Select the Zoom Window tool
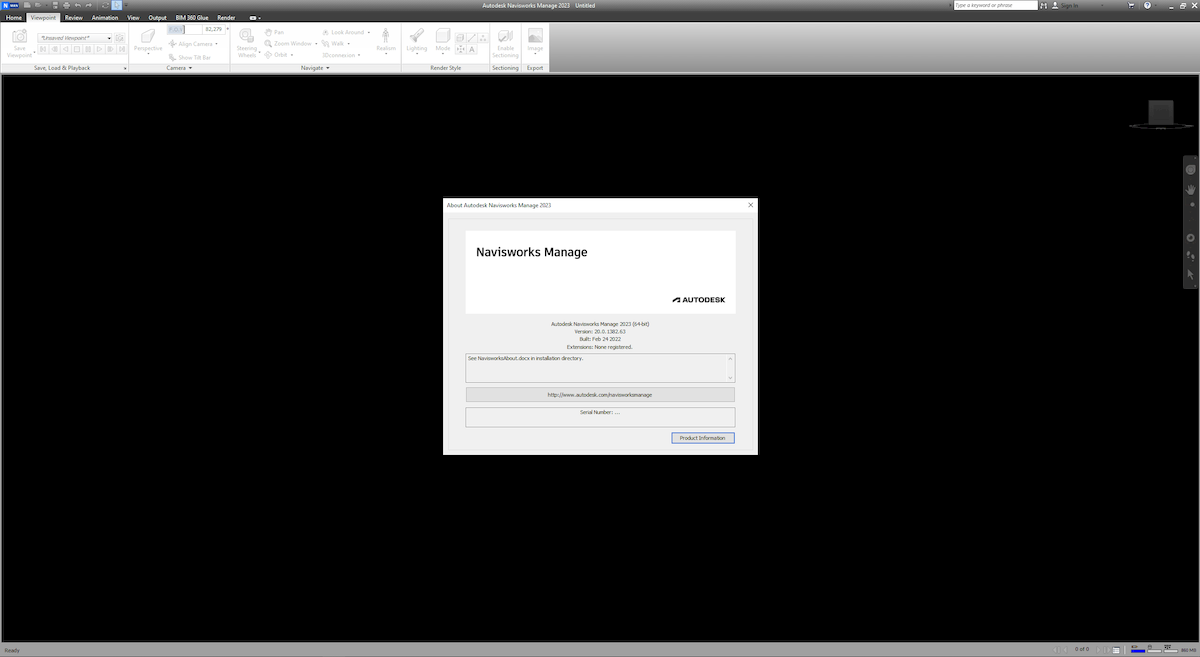 [x=290, y=43]
